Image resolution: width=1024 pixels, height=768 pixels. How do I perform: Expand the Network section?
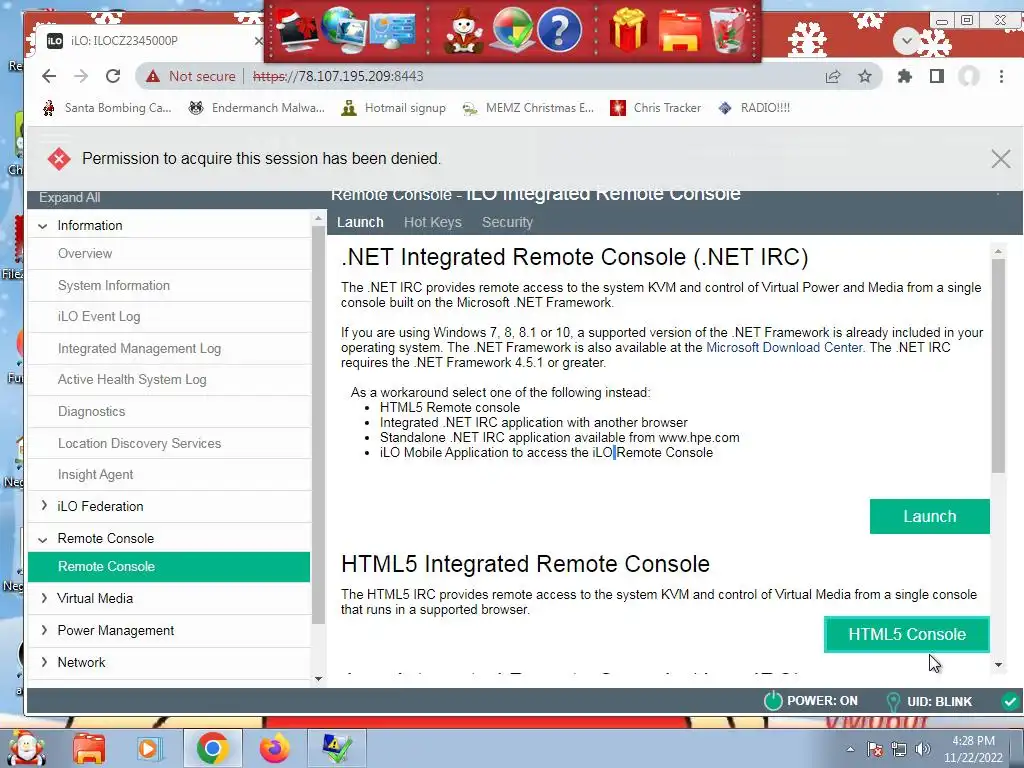44,662
